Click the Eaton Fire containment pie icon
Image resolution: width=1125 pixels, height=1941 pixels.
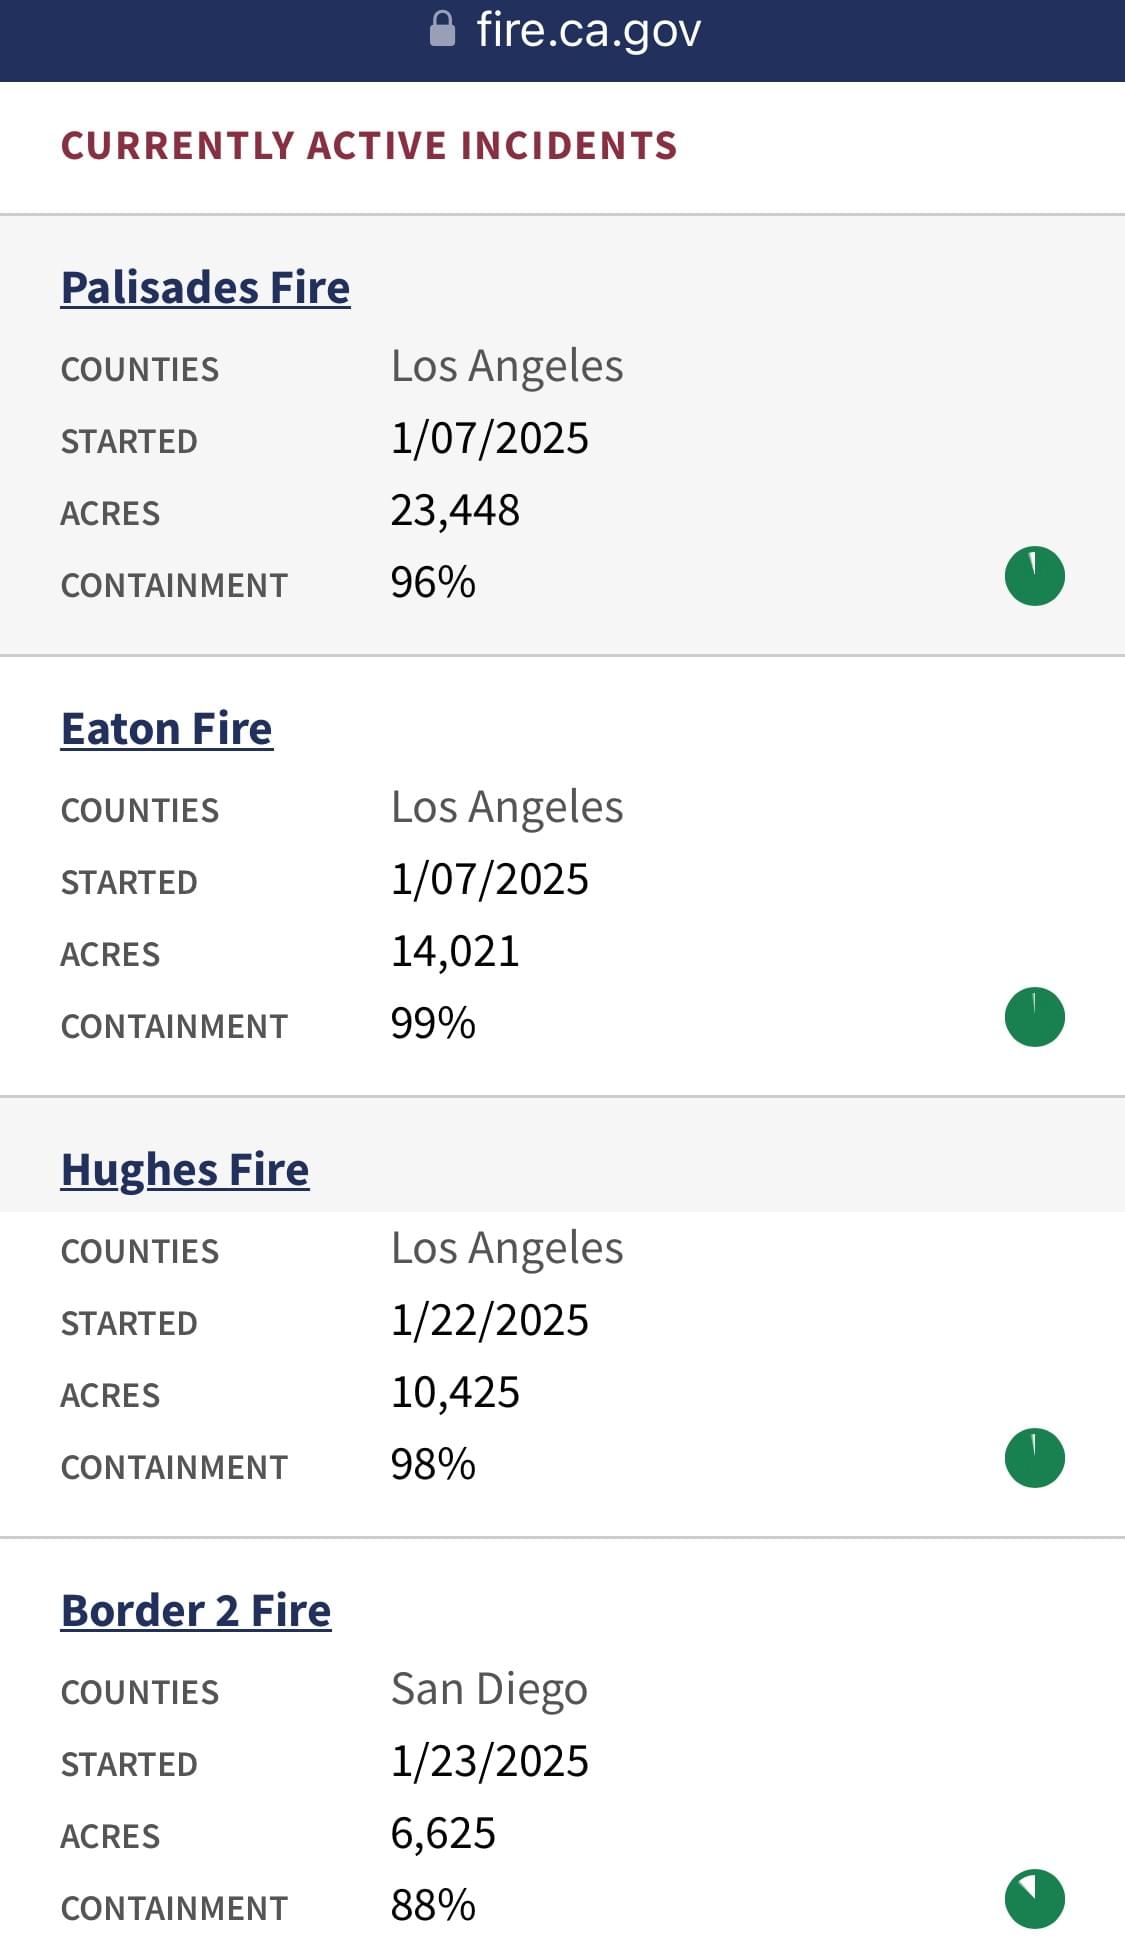(x=1035, y=1017)
